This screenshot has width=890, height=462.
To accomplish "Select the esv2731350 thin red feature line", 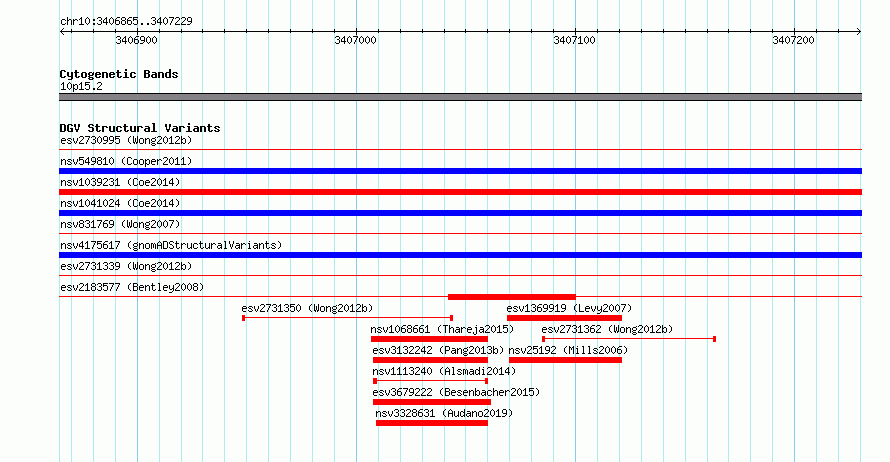I will 347,318.
